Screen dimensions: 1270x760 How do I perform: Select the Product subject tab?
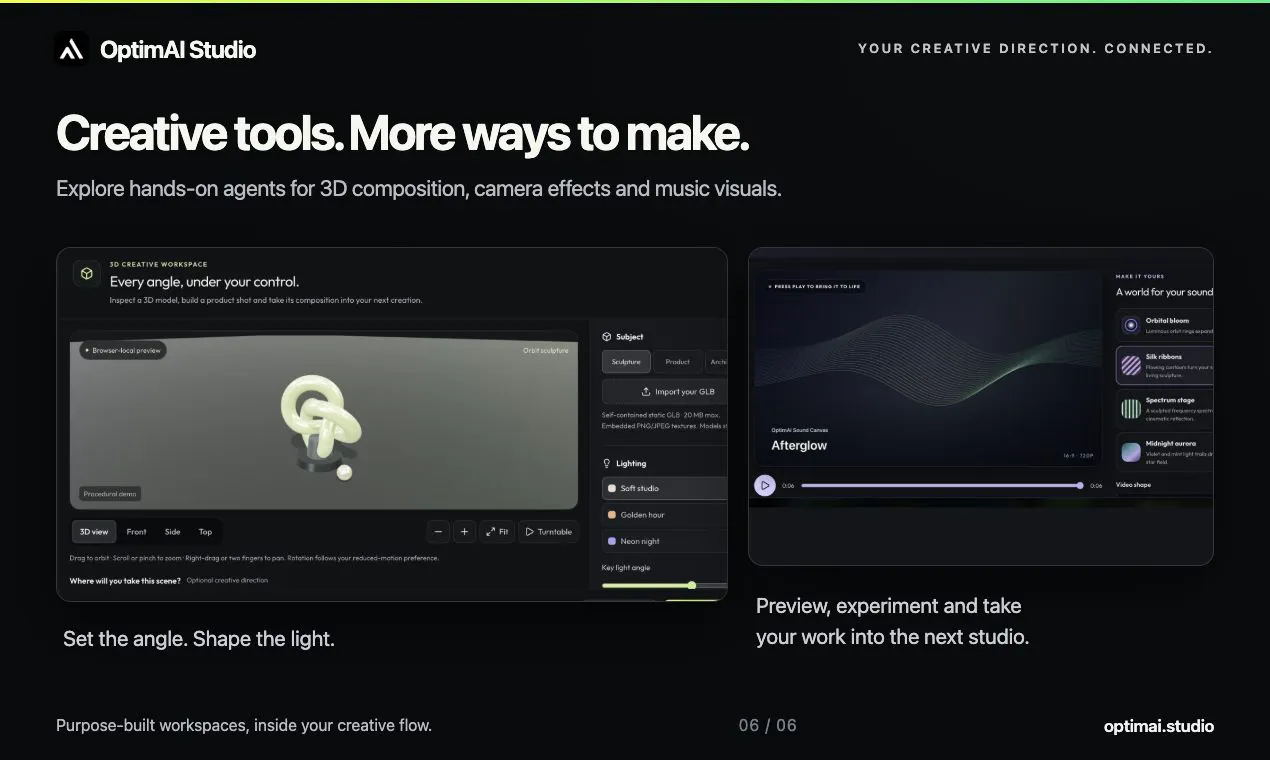click(678, 361)
